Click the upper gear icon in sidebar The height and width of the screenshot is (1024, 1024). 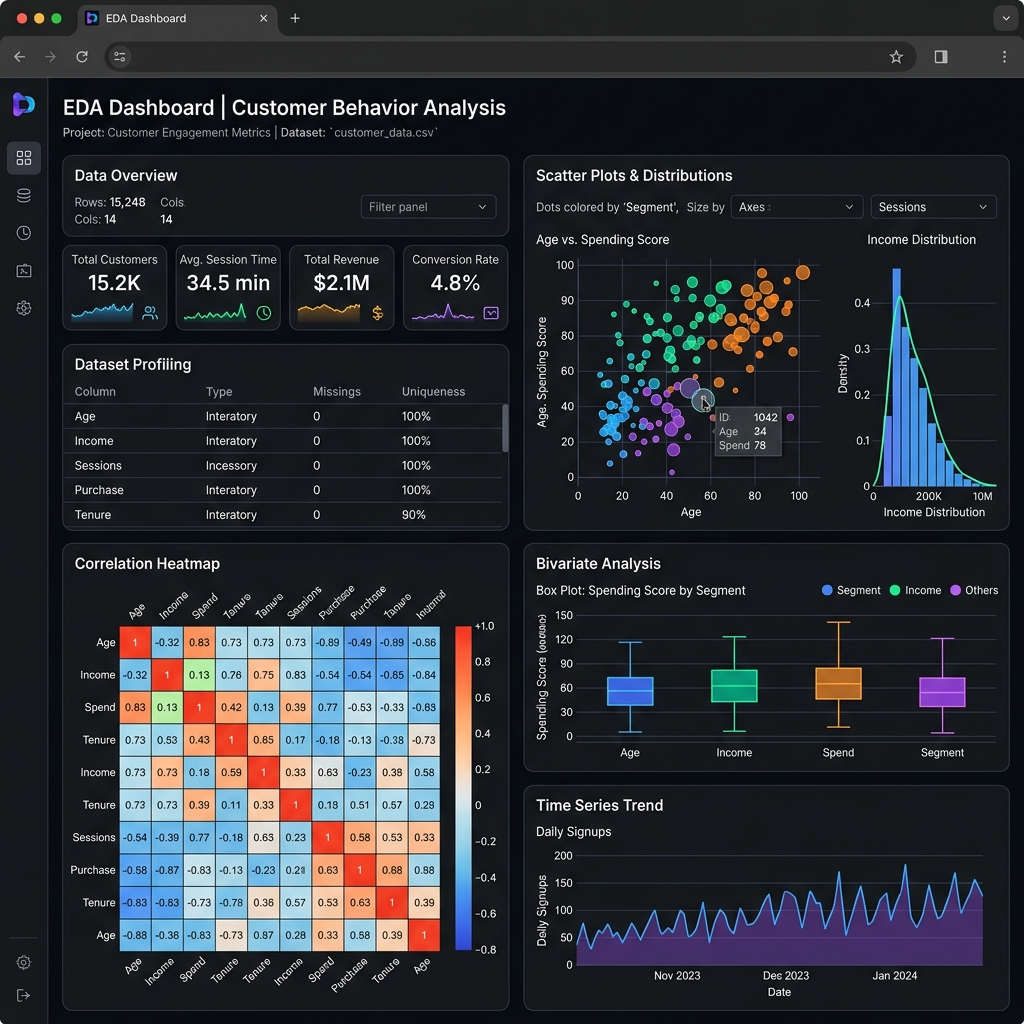[x=24, y=308]
